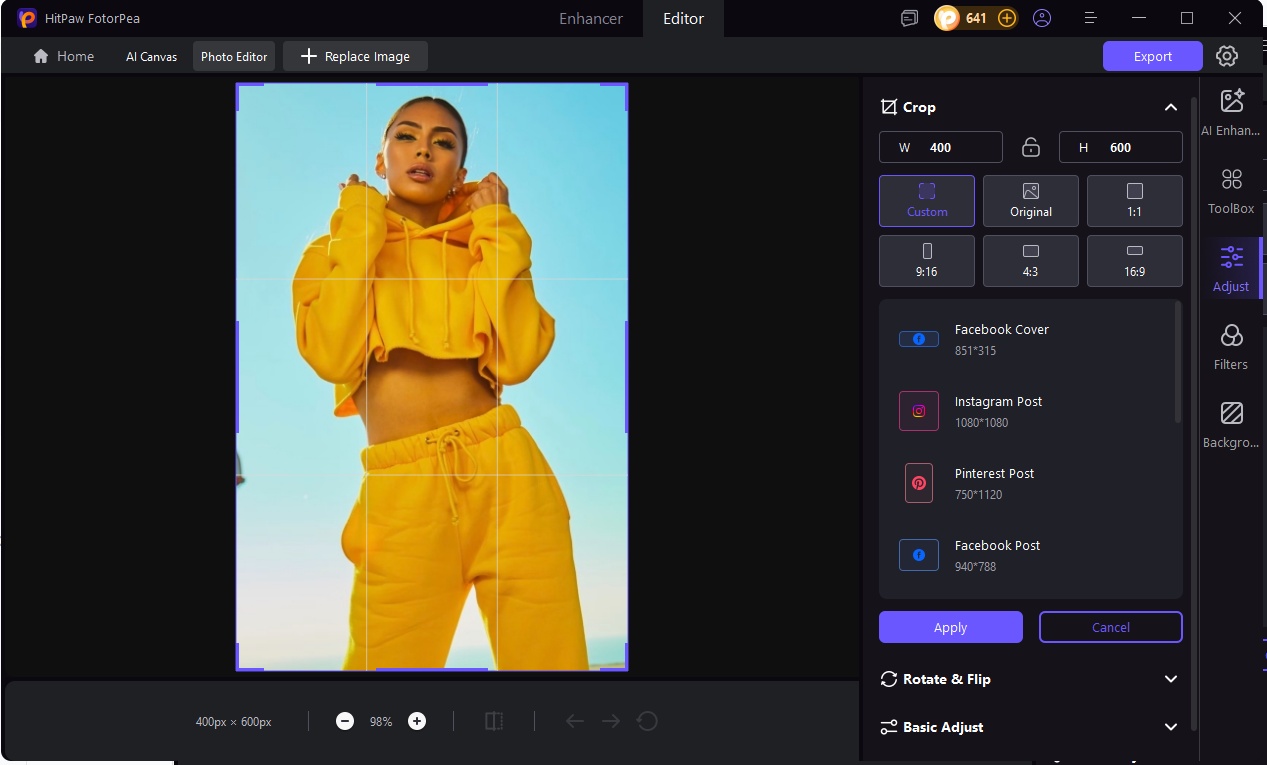This screenshot has width=1267, height=765.
Task: Select the 9:16 crop ratio
Action: 926,260
